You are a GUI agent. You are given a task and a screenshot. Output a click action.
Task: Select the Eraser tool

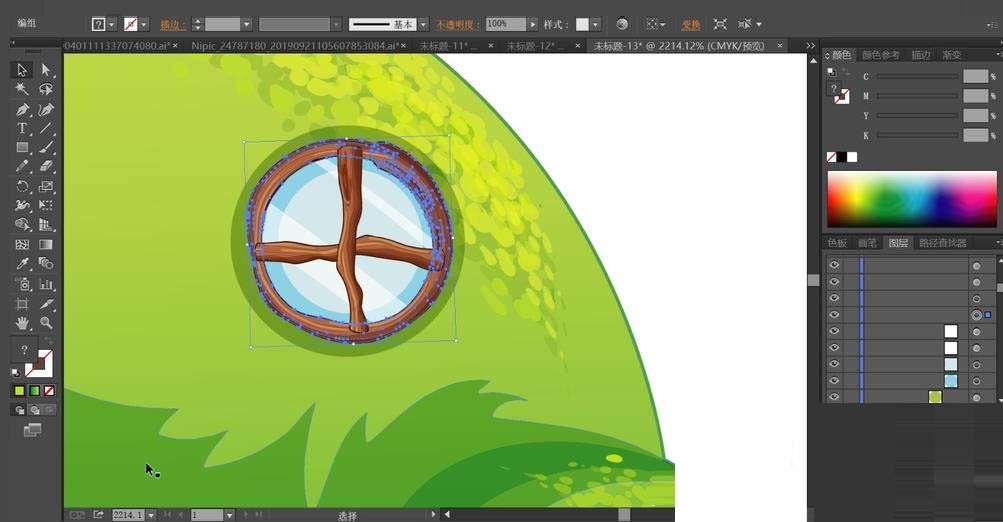point(45,167)
